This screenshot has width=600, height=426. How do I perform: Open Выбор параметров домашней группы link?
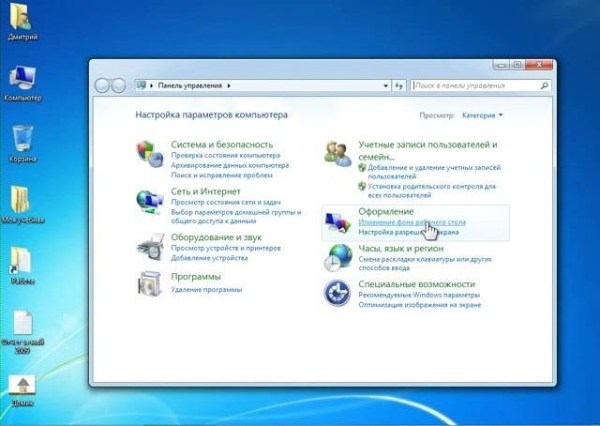click(x=236, y=216)
